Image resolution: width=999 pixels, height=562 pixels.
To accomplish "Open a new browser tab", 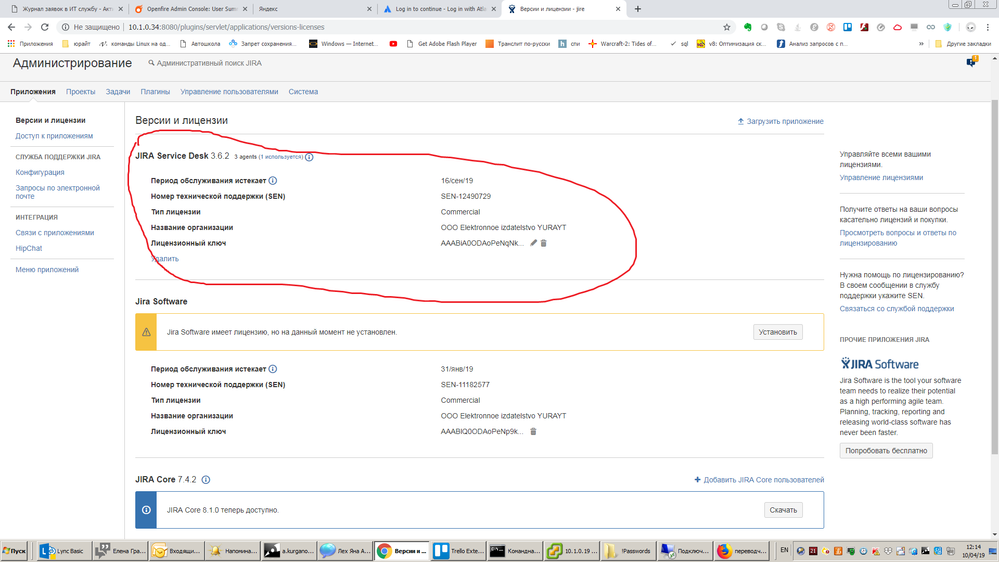I will click(638, 9).
